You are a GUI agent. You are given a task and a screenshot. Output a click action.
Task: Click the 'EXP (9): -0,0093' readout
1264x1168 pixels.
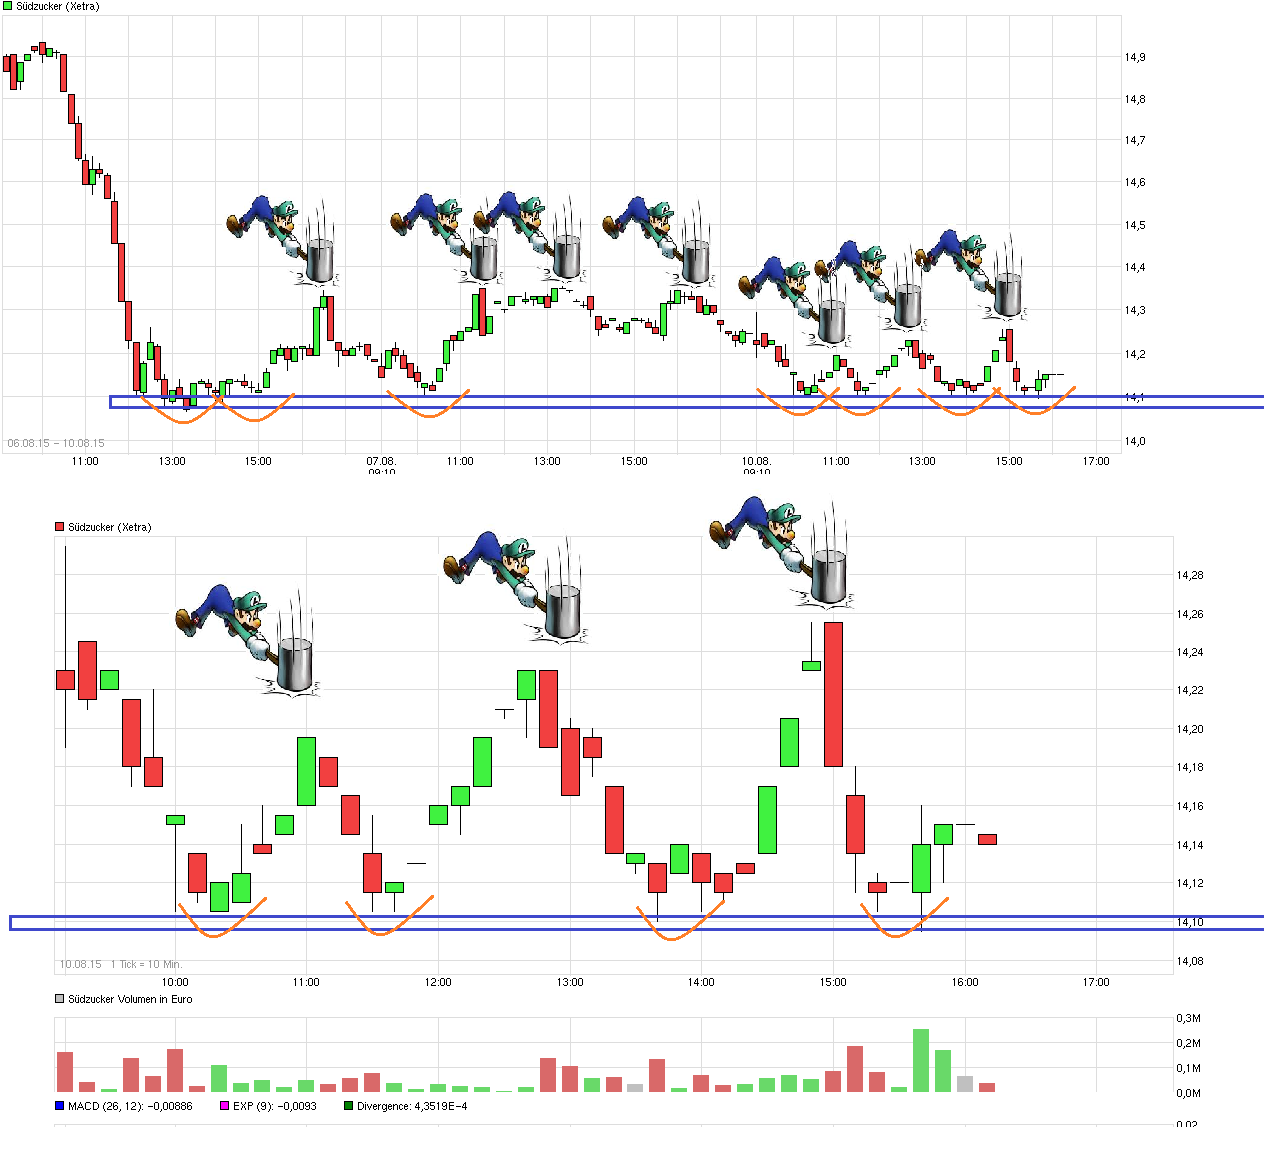(x=275, y=1106)
